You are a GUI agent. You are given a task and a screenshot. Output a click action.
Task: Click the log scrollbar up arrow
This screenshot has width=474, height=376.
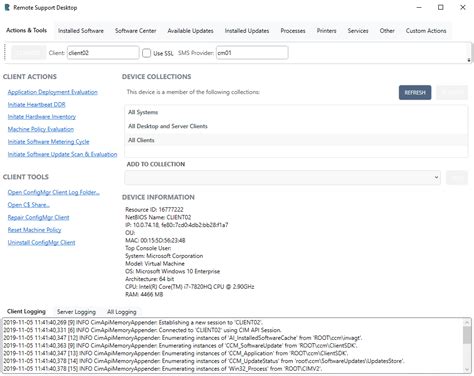point(467,322)
